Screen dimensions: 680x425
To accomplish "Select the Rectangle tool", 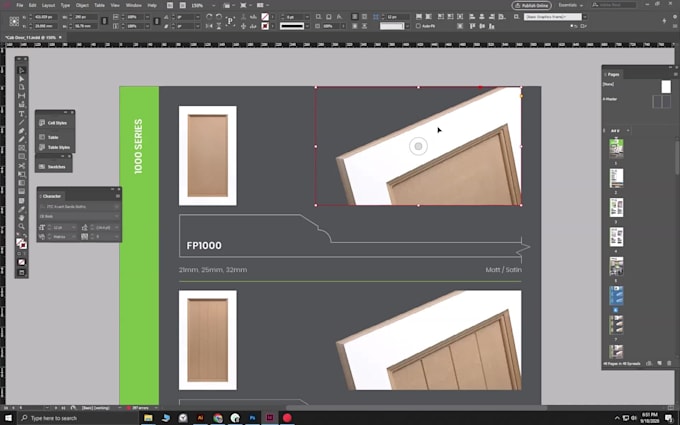I will click(x=21, y=157).
